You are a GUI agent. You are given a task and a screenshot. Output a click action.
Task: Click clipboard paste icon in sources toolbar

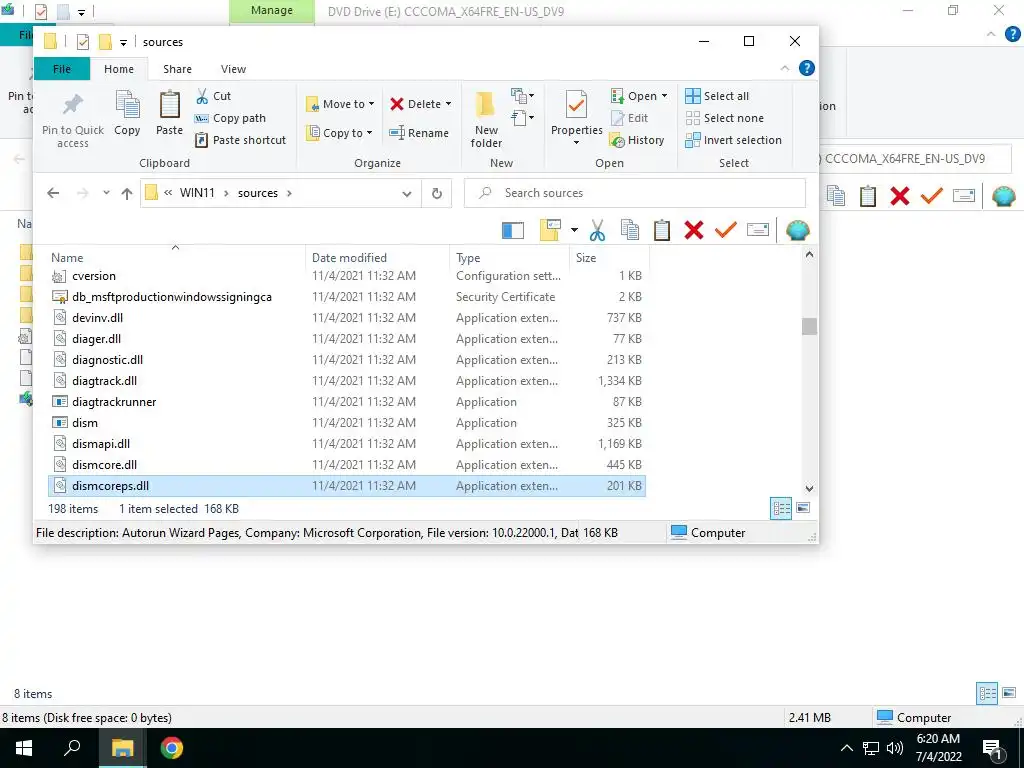tap(662, 230)
